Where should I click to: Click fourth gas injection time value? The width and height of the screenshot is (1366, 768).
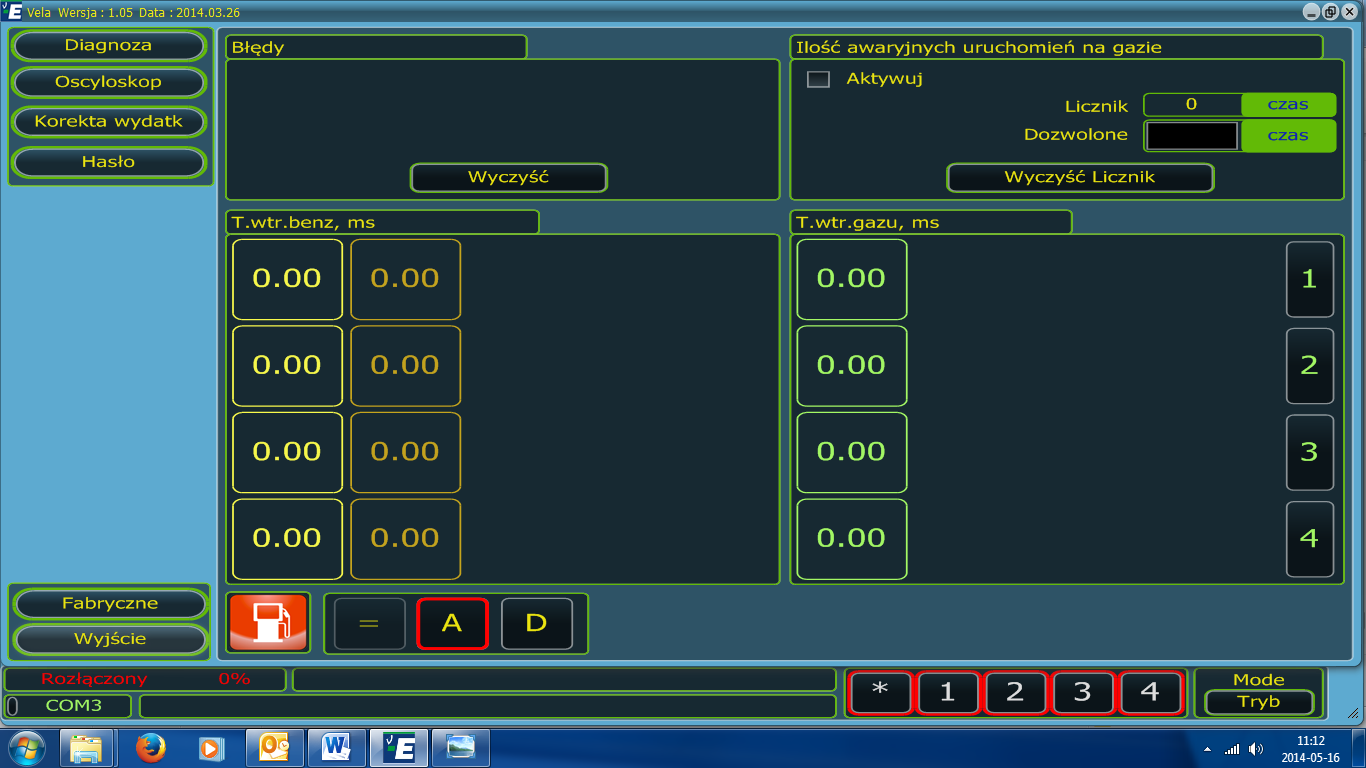click(x=852, y=538)
